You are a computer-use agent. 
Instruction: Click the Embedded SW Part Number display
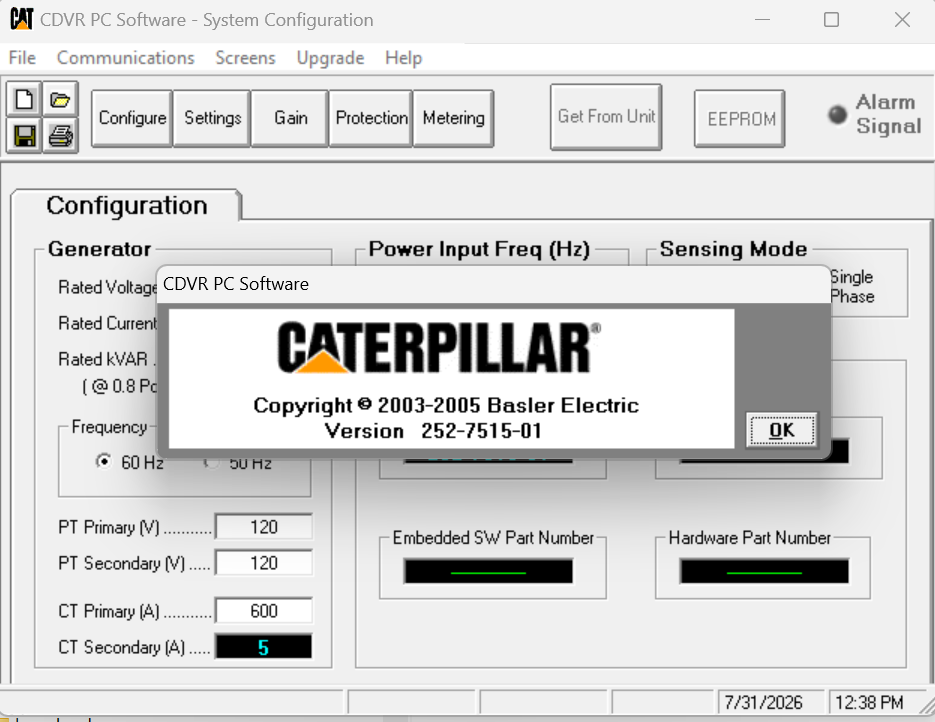coord(488,571)
